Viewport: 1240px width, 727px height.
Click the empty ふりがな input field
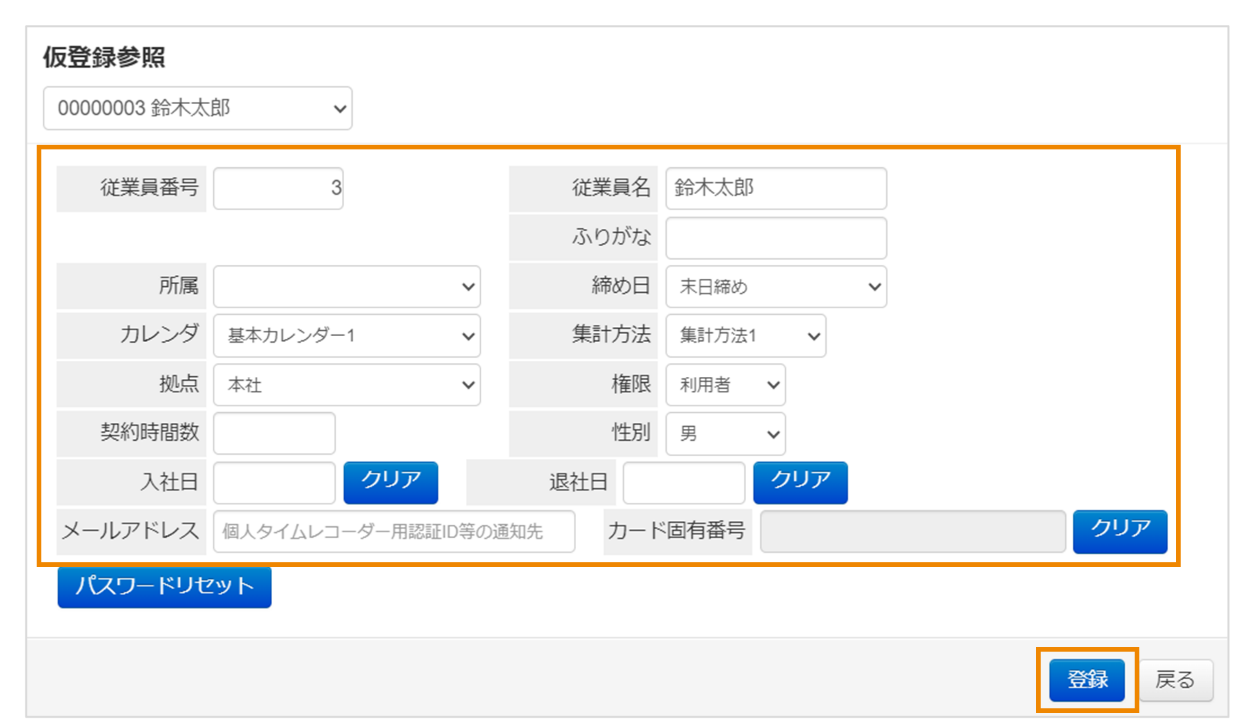[x=776, y=237]
